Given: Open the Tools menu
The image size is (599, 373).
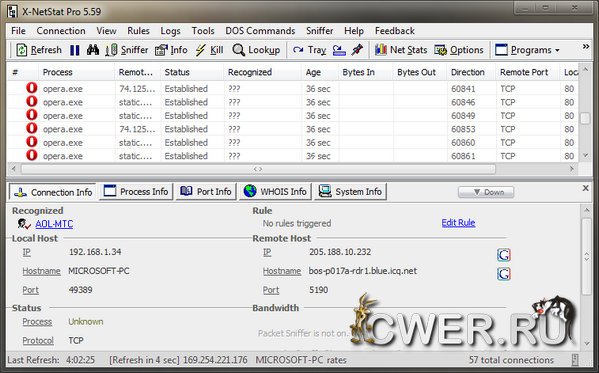Looking at the screenshot, I should pyautogui.click(x=203, y=31).
